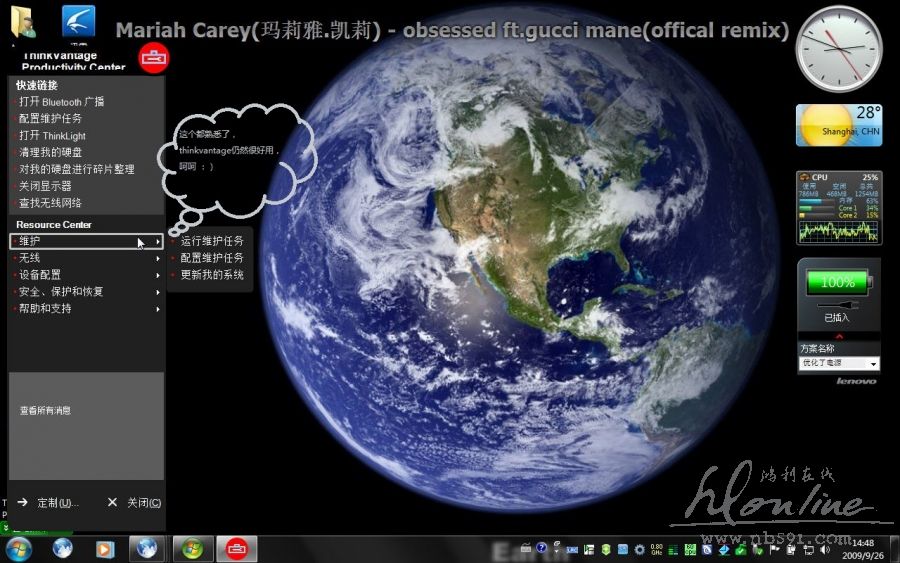The height and width of the screenshot is (563, 900).
Task: Click the red ThinkVantage toolbox icon
Action: coord(153,59)
